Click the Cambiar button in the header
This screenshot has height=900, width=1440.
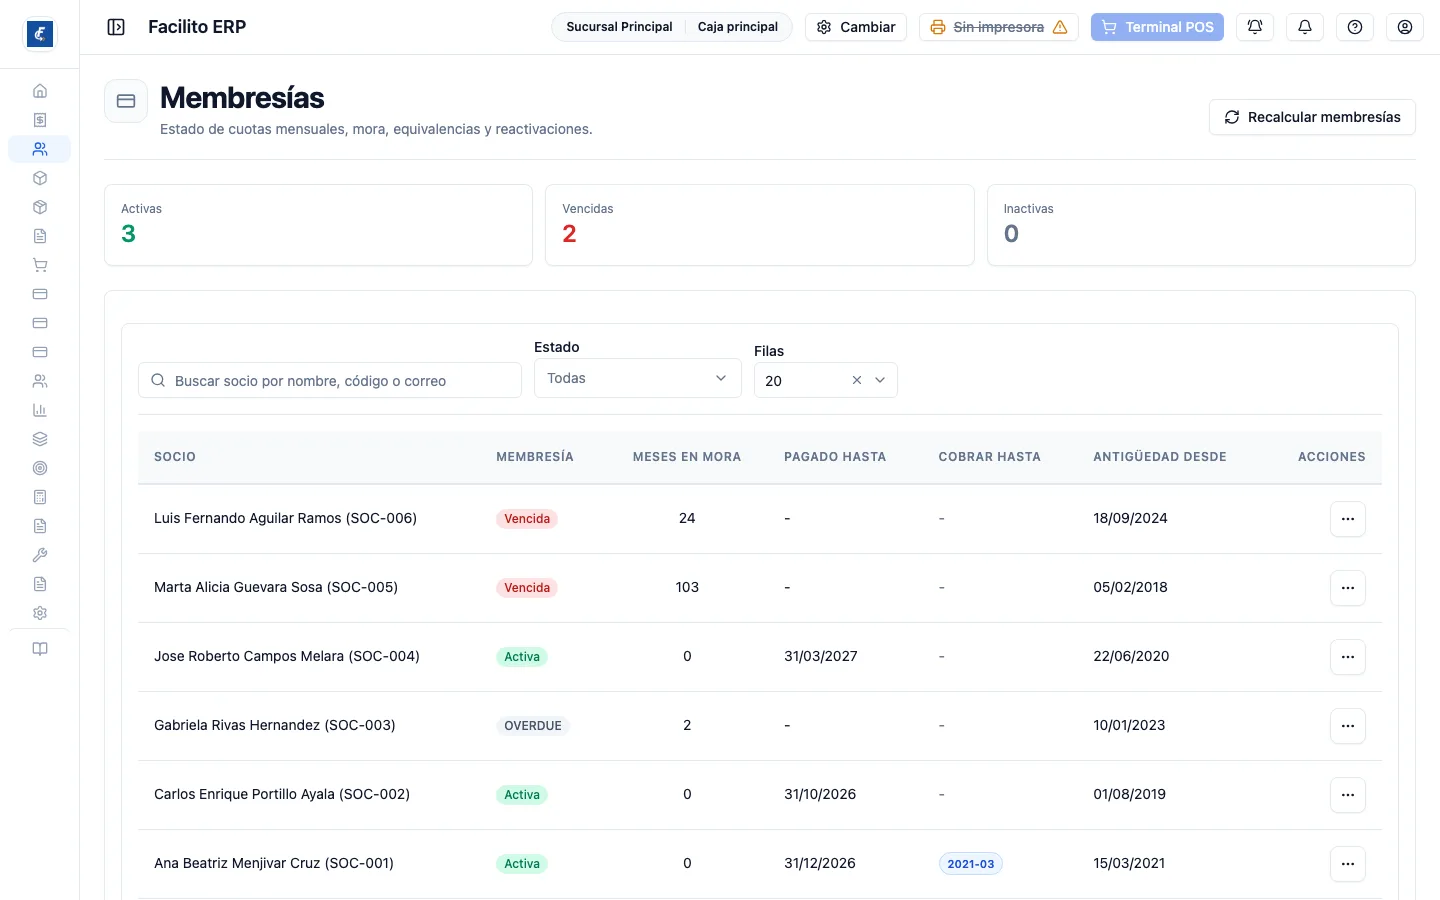click(x=856, y=27)
